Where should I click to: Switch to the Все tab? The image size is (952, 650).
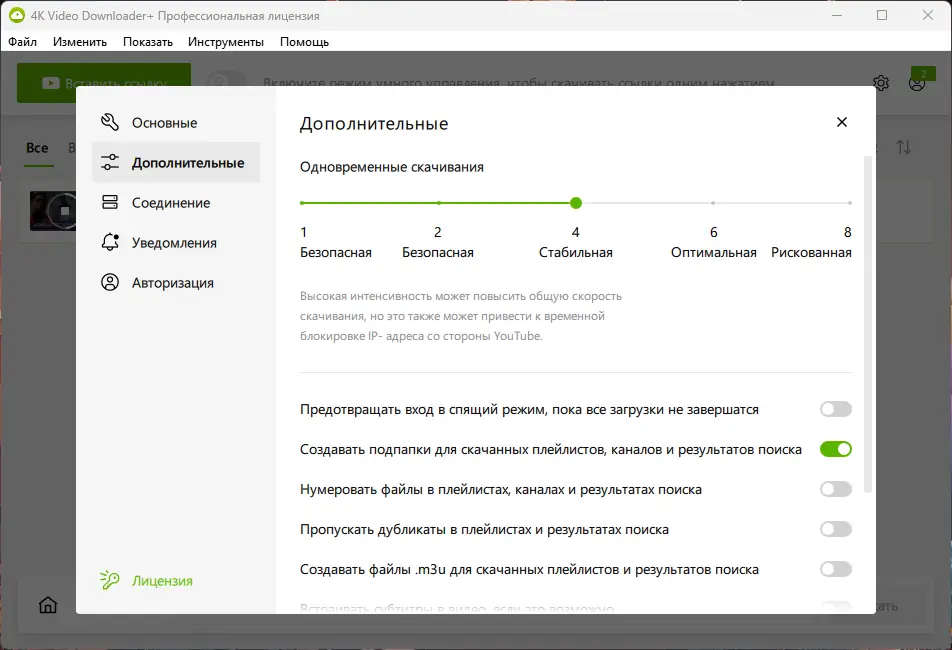(x=37, y=147)
